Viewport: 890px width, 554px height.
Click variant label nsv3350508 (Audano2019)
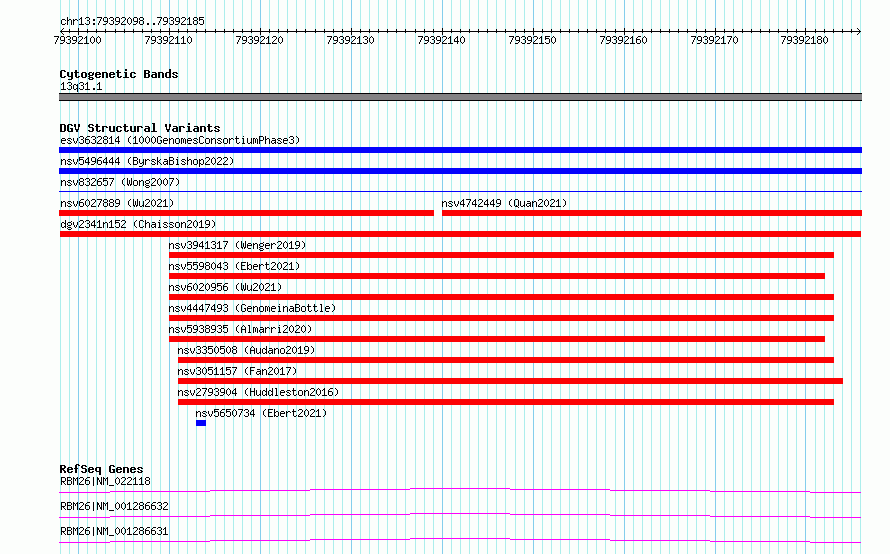[246, 350]
